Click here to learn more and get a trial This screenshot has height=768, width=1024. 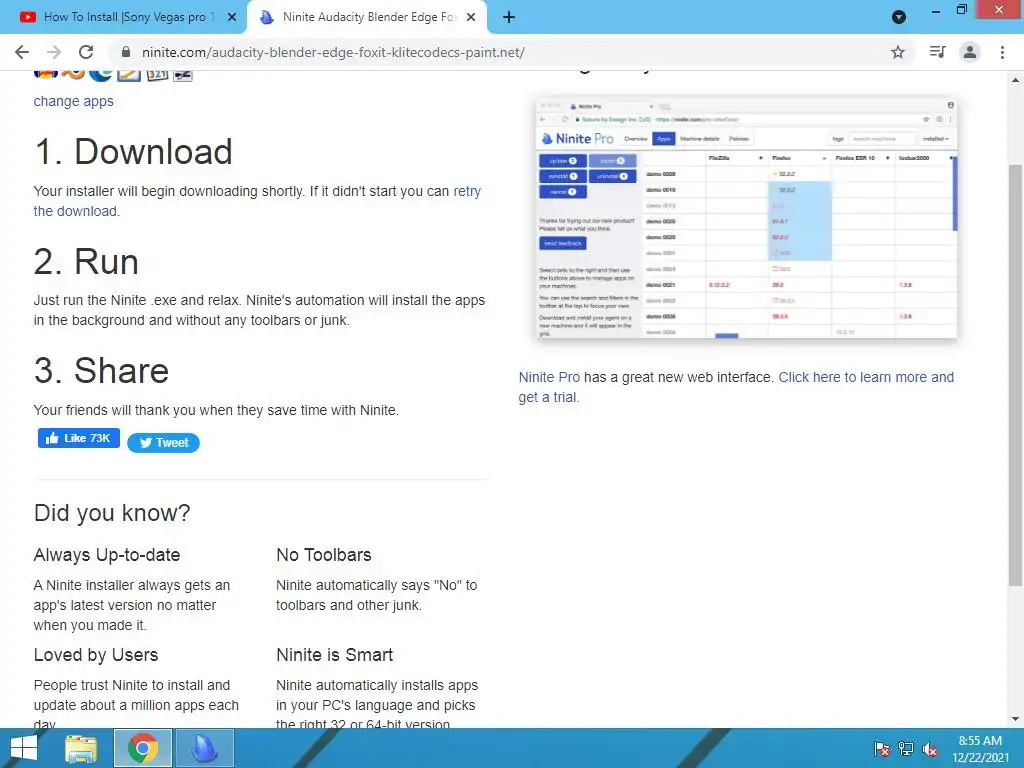click(736, 387)
